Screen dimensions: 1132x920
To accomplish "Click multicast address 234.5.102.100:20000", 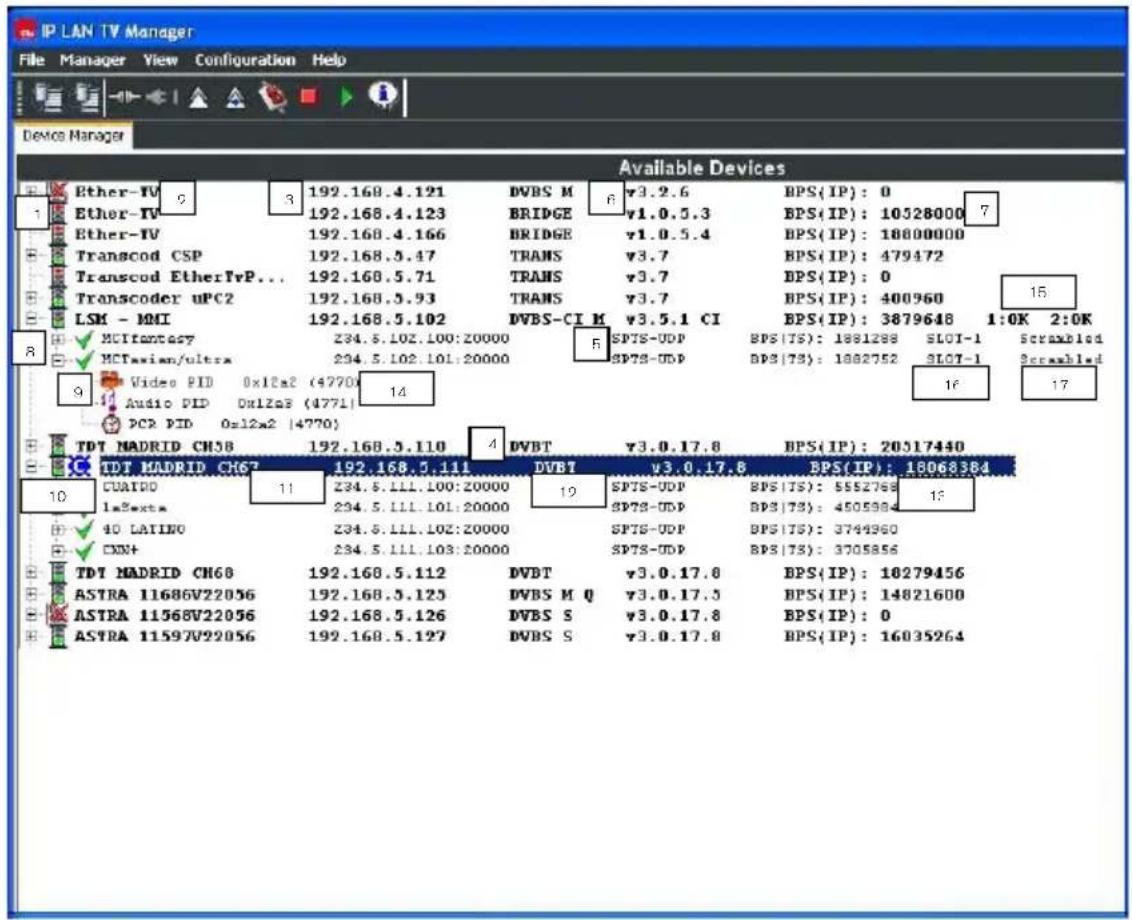I will 422,339.
